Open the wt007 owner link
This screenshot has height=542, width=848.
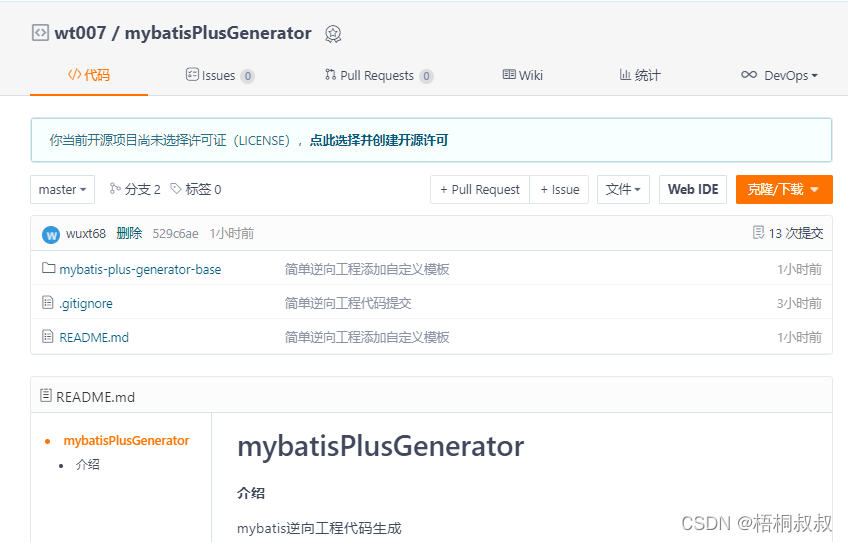(81, 33)
